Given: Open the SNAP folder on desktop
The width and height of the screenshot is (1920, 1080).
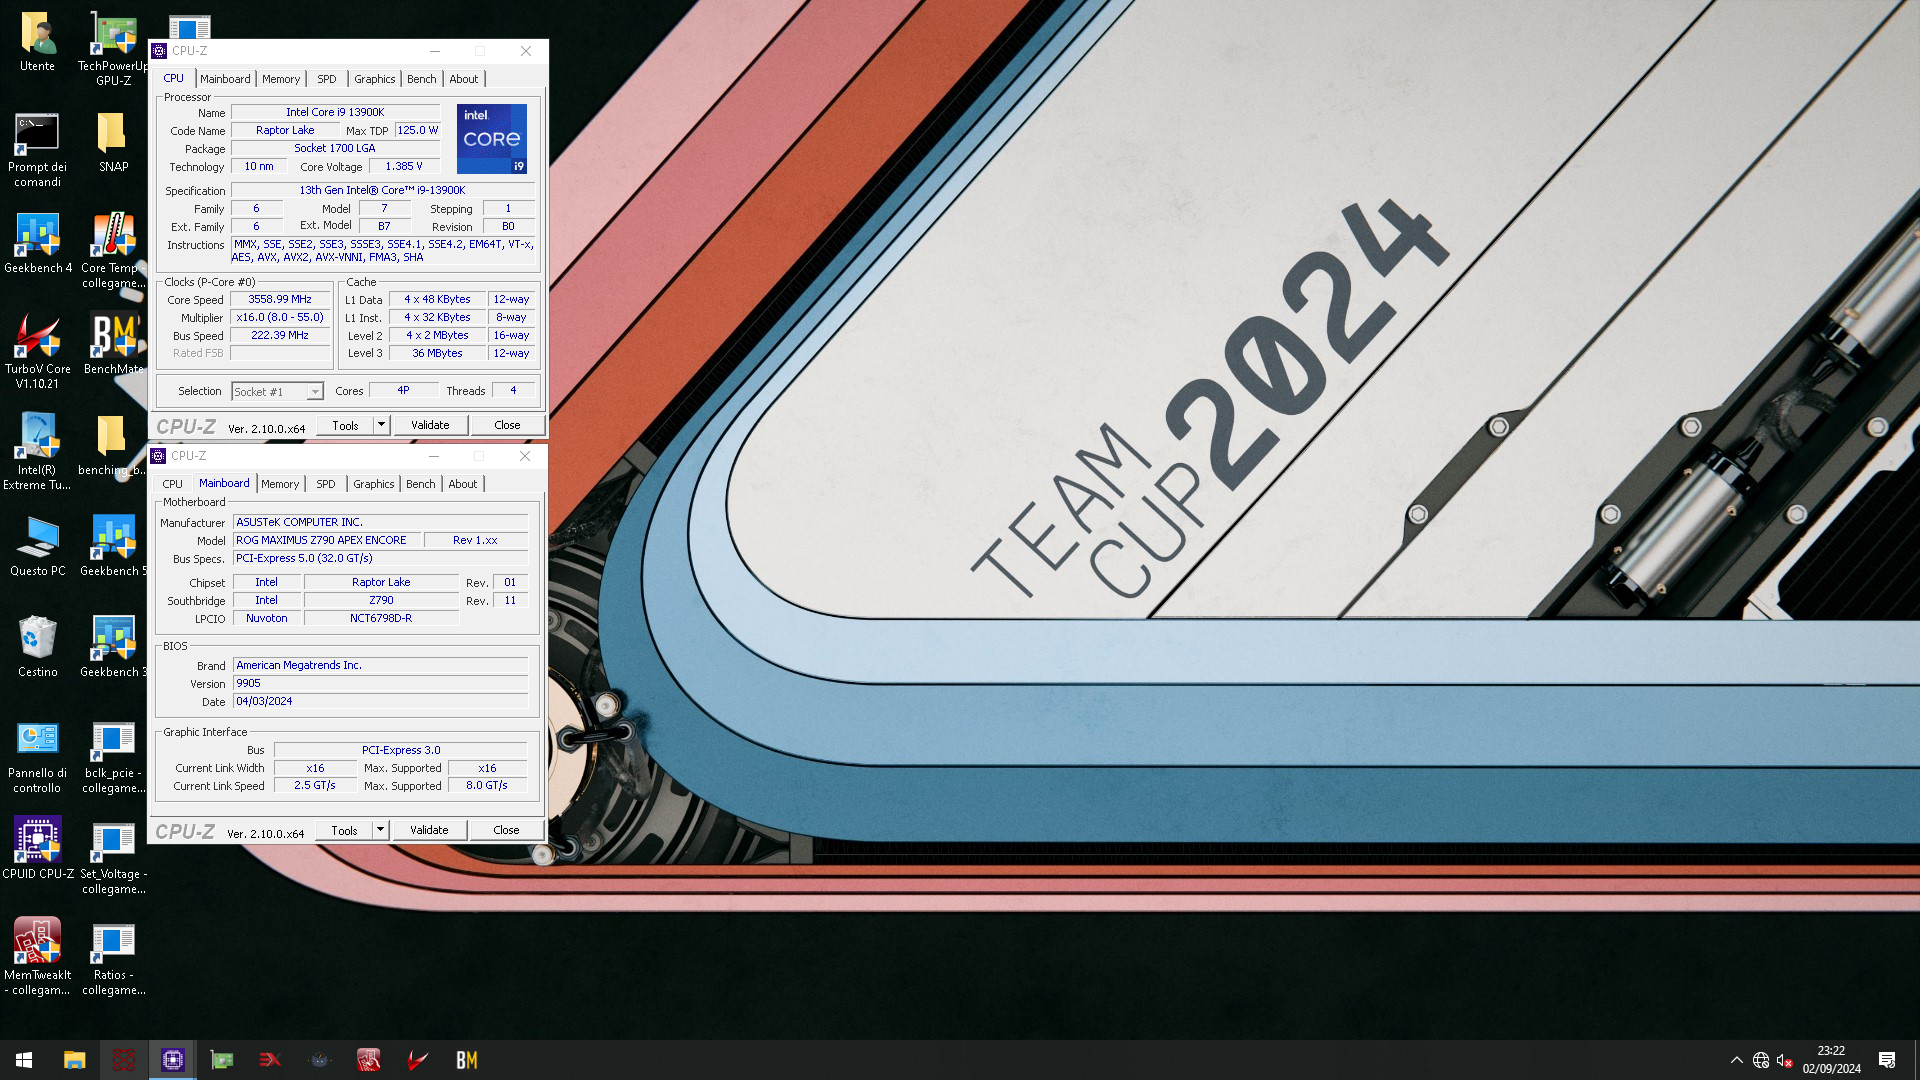Looking at the screenshot, I should [x=113, y=143].
